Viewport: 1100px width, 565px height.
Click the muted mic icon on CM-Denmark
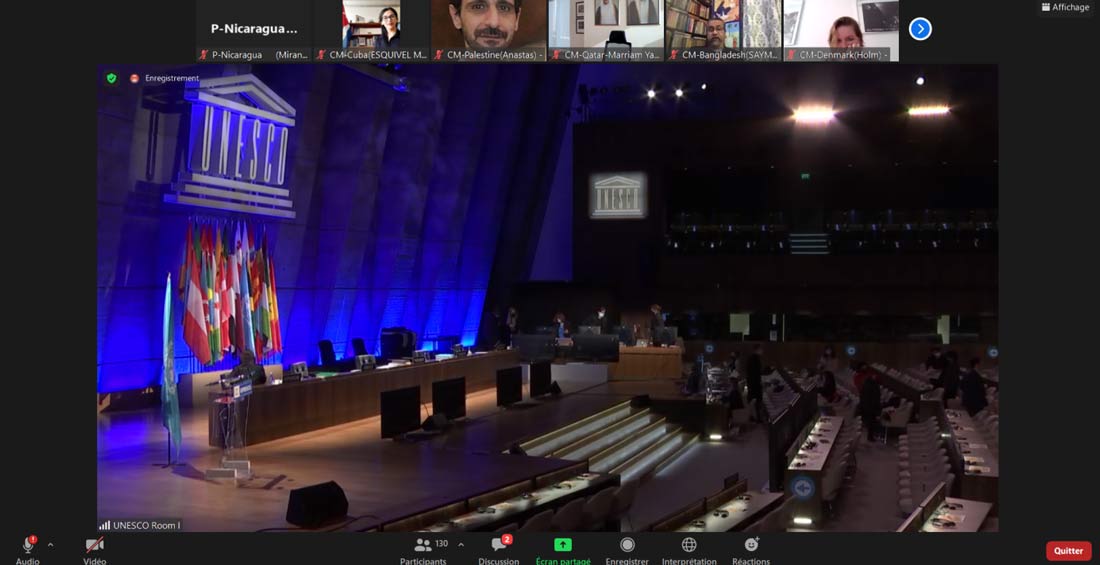(x=792, y=55)
